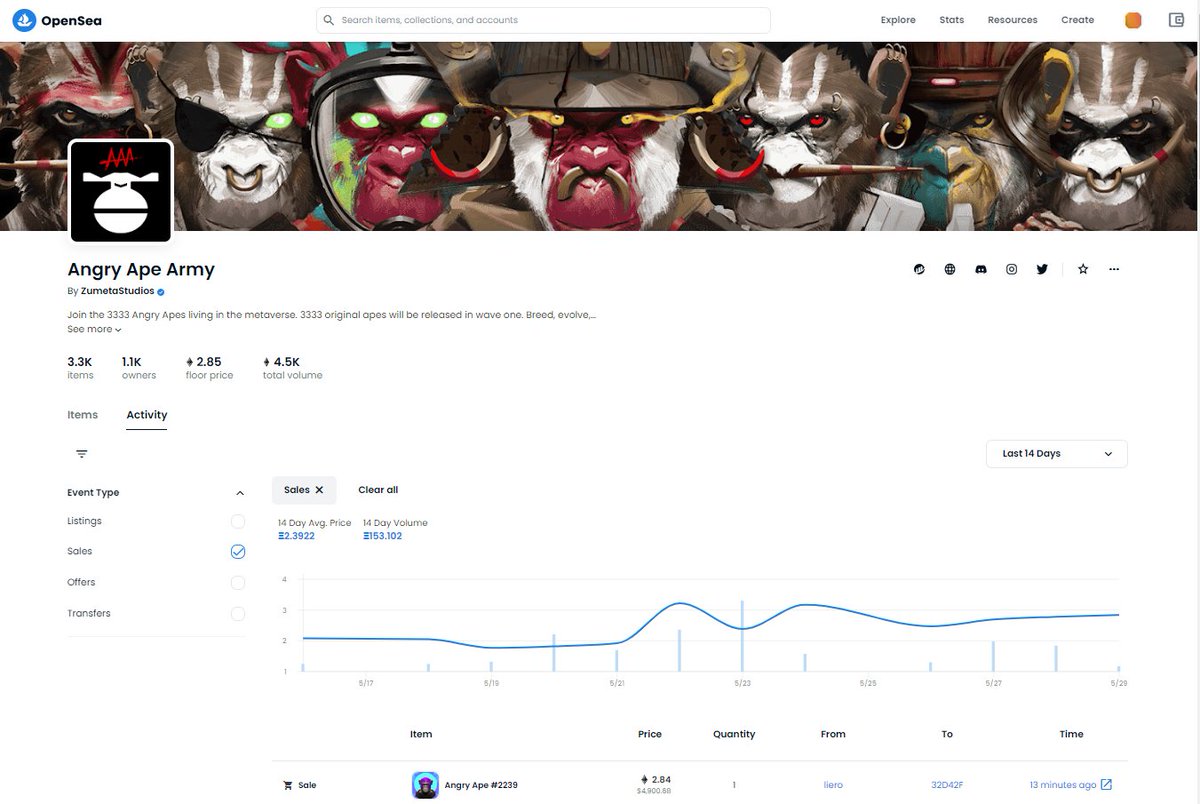Enable the Listings event filter

click(238, 521)
